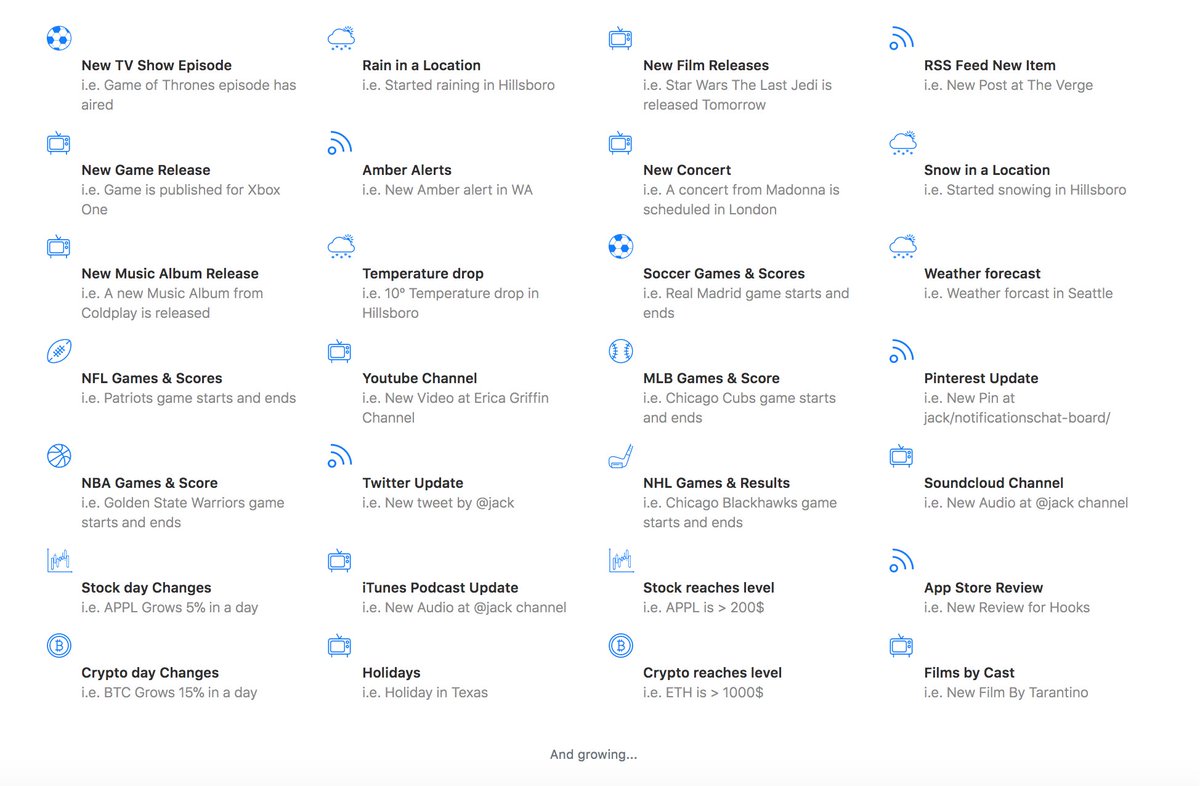1200x786 pixels.
Task: Click the snow cloud icon above Snow in a Location
Action: tap(903, 143)
